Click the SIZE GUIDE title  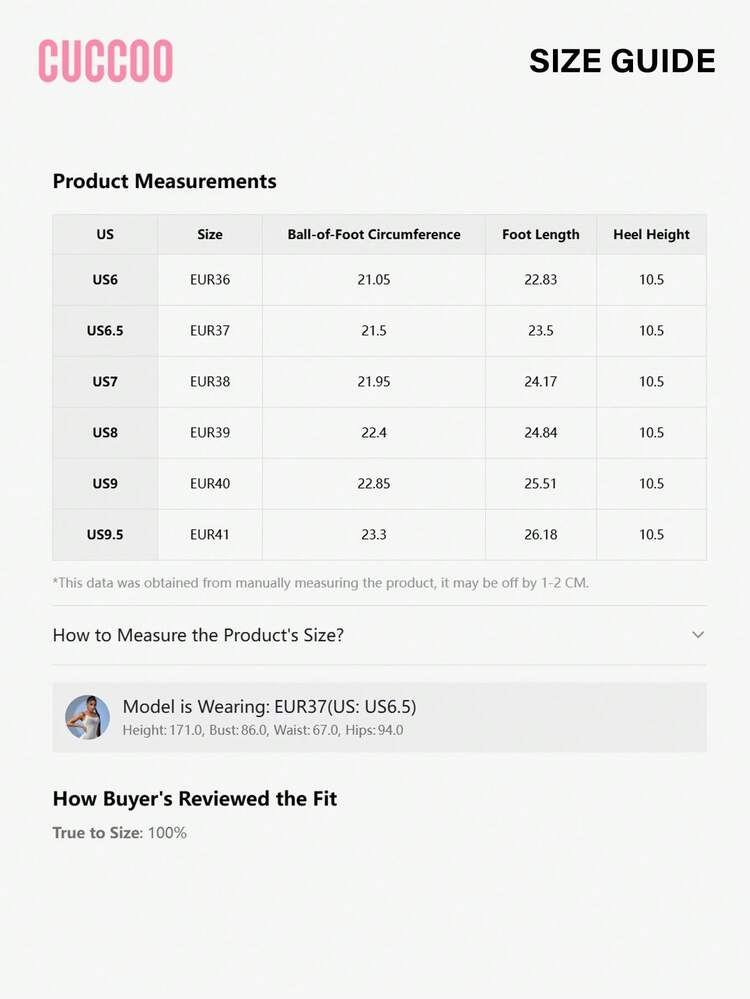click(623, 61)
